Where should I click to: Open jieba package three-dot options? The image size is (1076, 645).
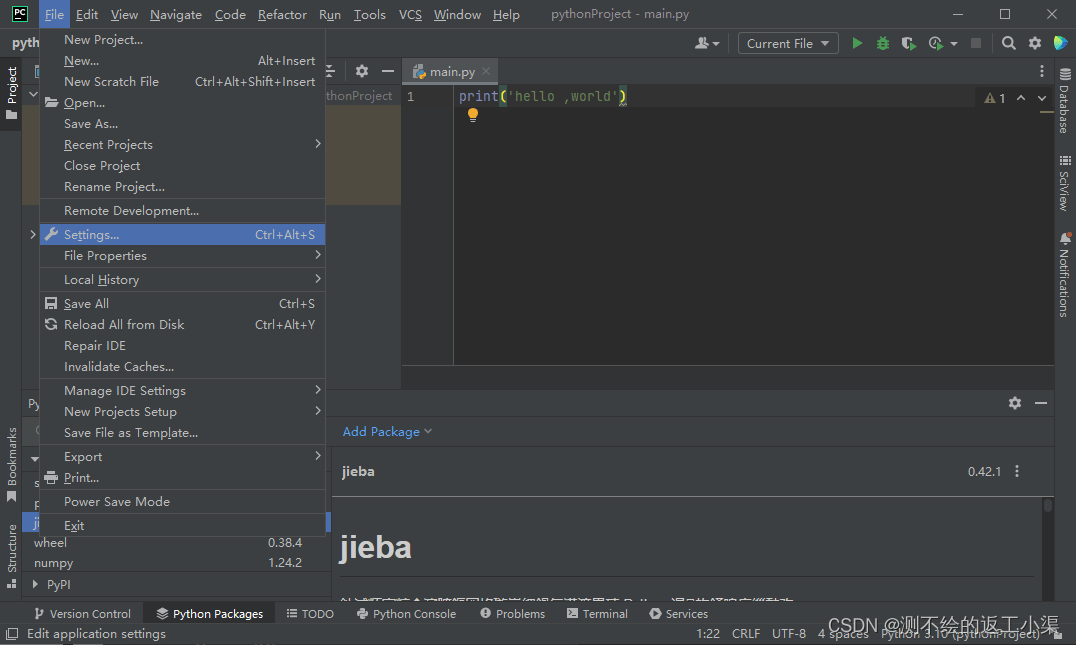[x=1017, y=471]
